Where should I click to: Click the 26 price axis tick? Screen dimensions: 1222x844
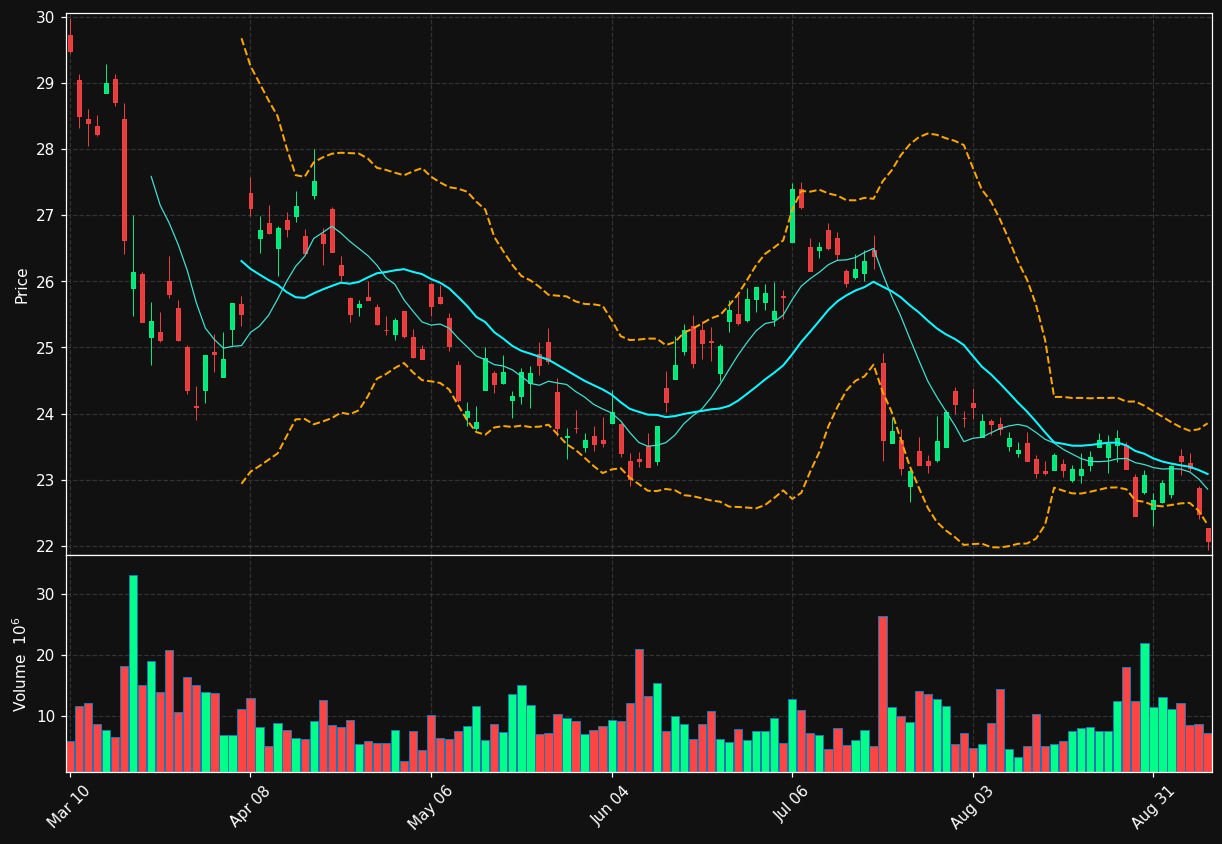[46, 282]
